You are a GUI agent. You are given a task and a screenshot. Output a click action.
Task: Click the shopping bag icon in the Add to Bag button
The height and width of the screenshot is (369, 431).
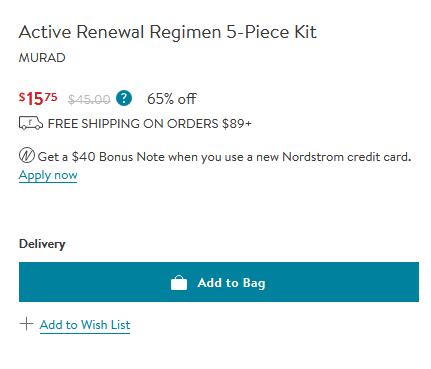tap(179, 283)
